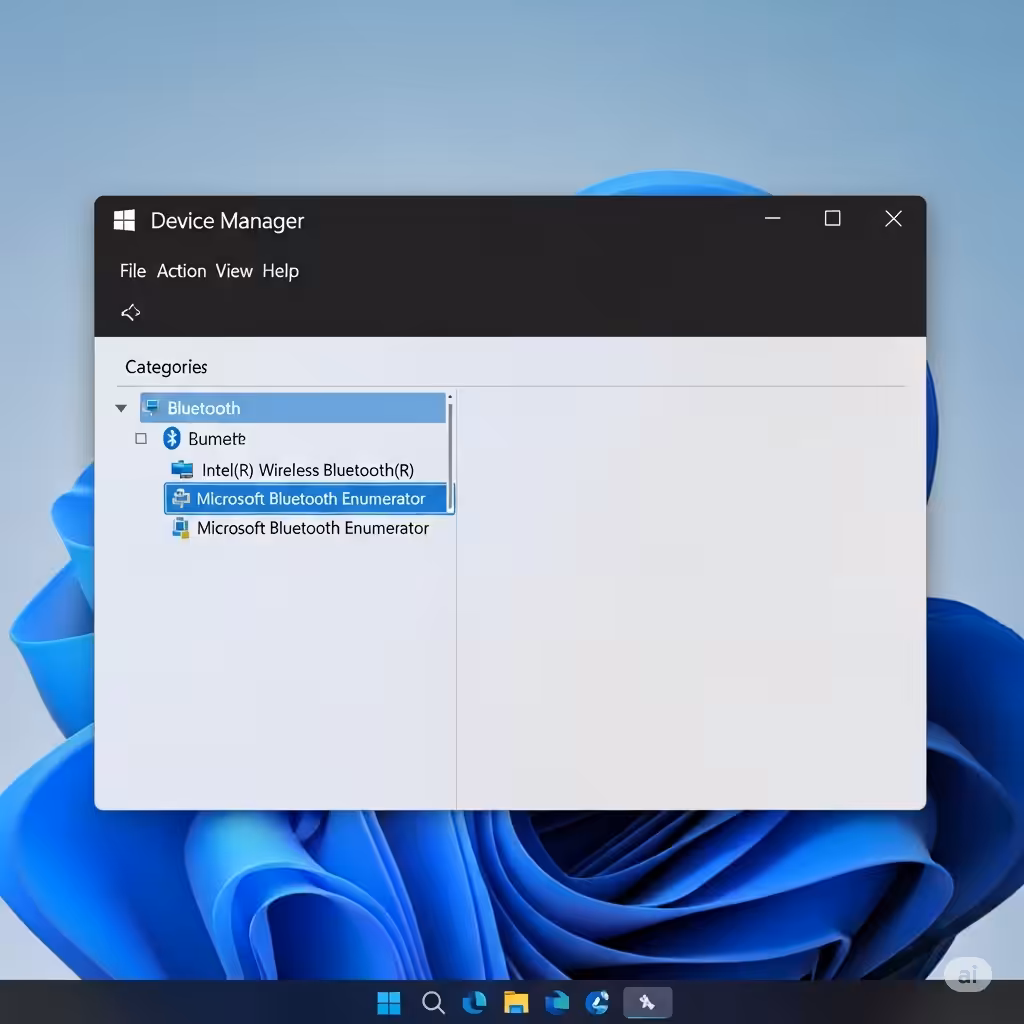The height and width of the screenshot is (1024, 1024).
Task: Toggle the checkbox beside Bumetb
Action: [x=141, y=438]
